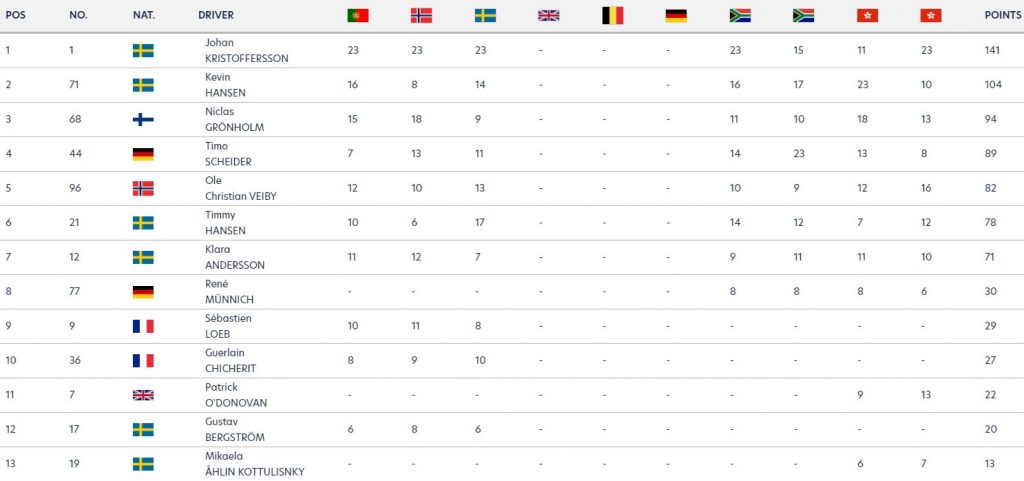The height and width of the screenshot is (481, 1024).
Task: Click the United Kingdom flag round header
Action: click(x=549, y=16)
